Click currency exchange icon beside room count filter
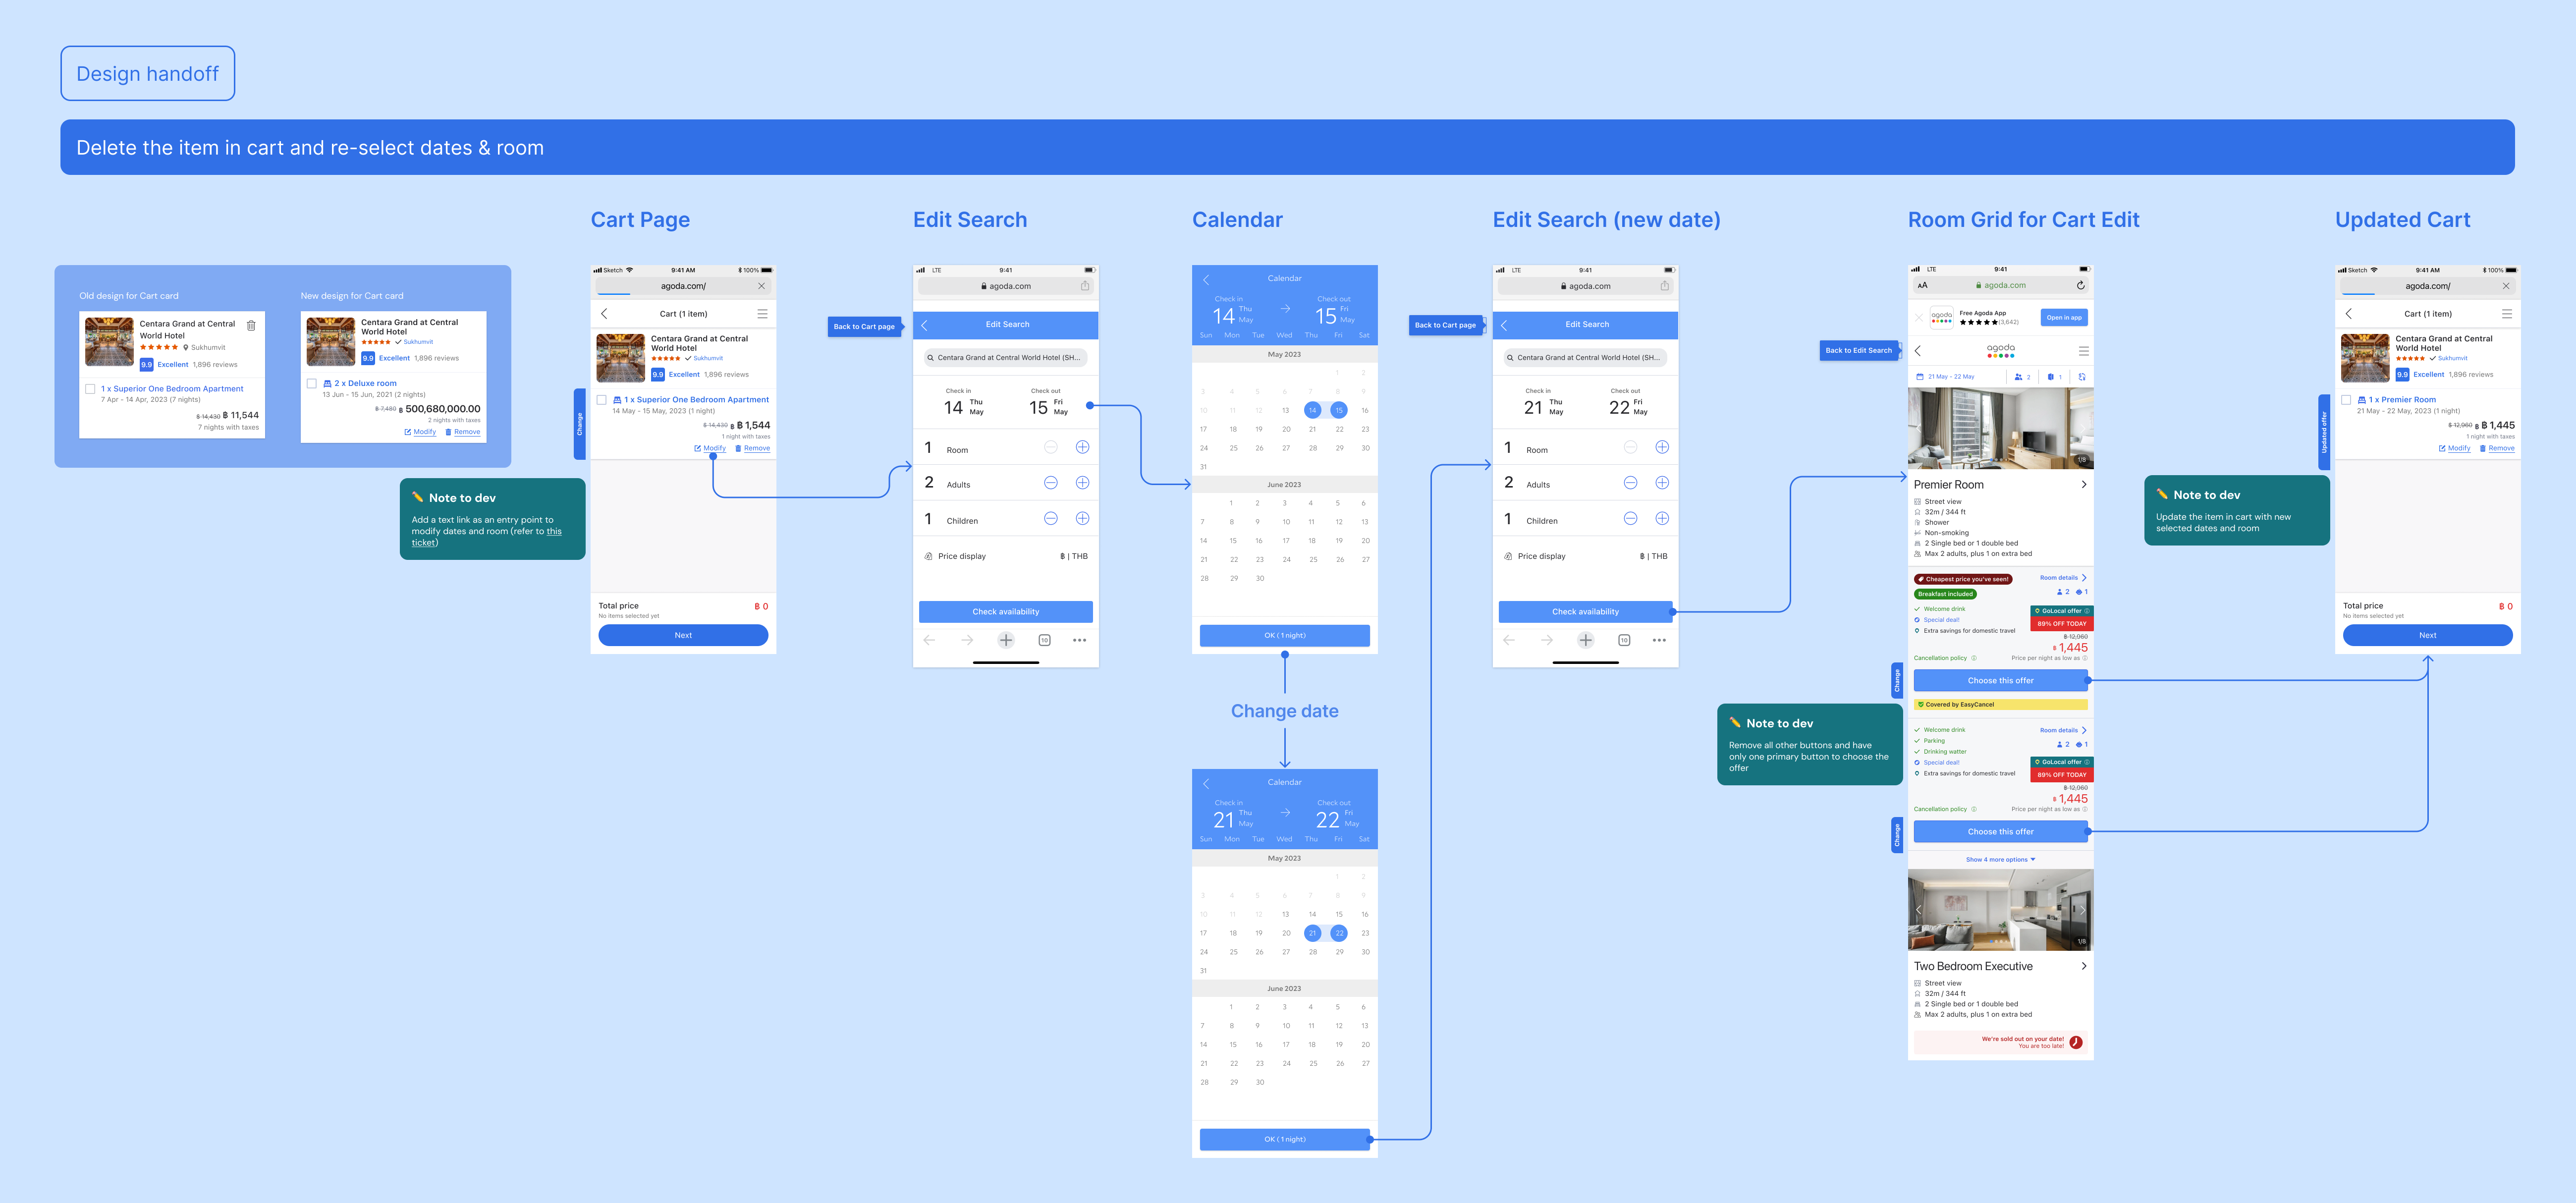This screenshot has width=2576, height=1203. pyautogui.click(x=2082, y=377)
